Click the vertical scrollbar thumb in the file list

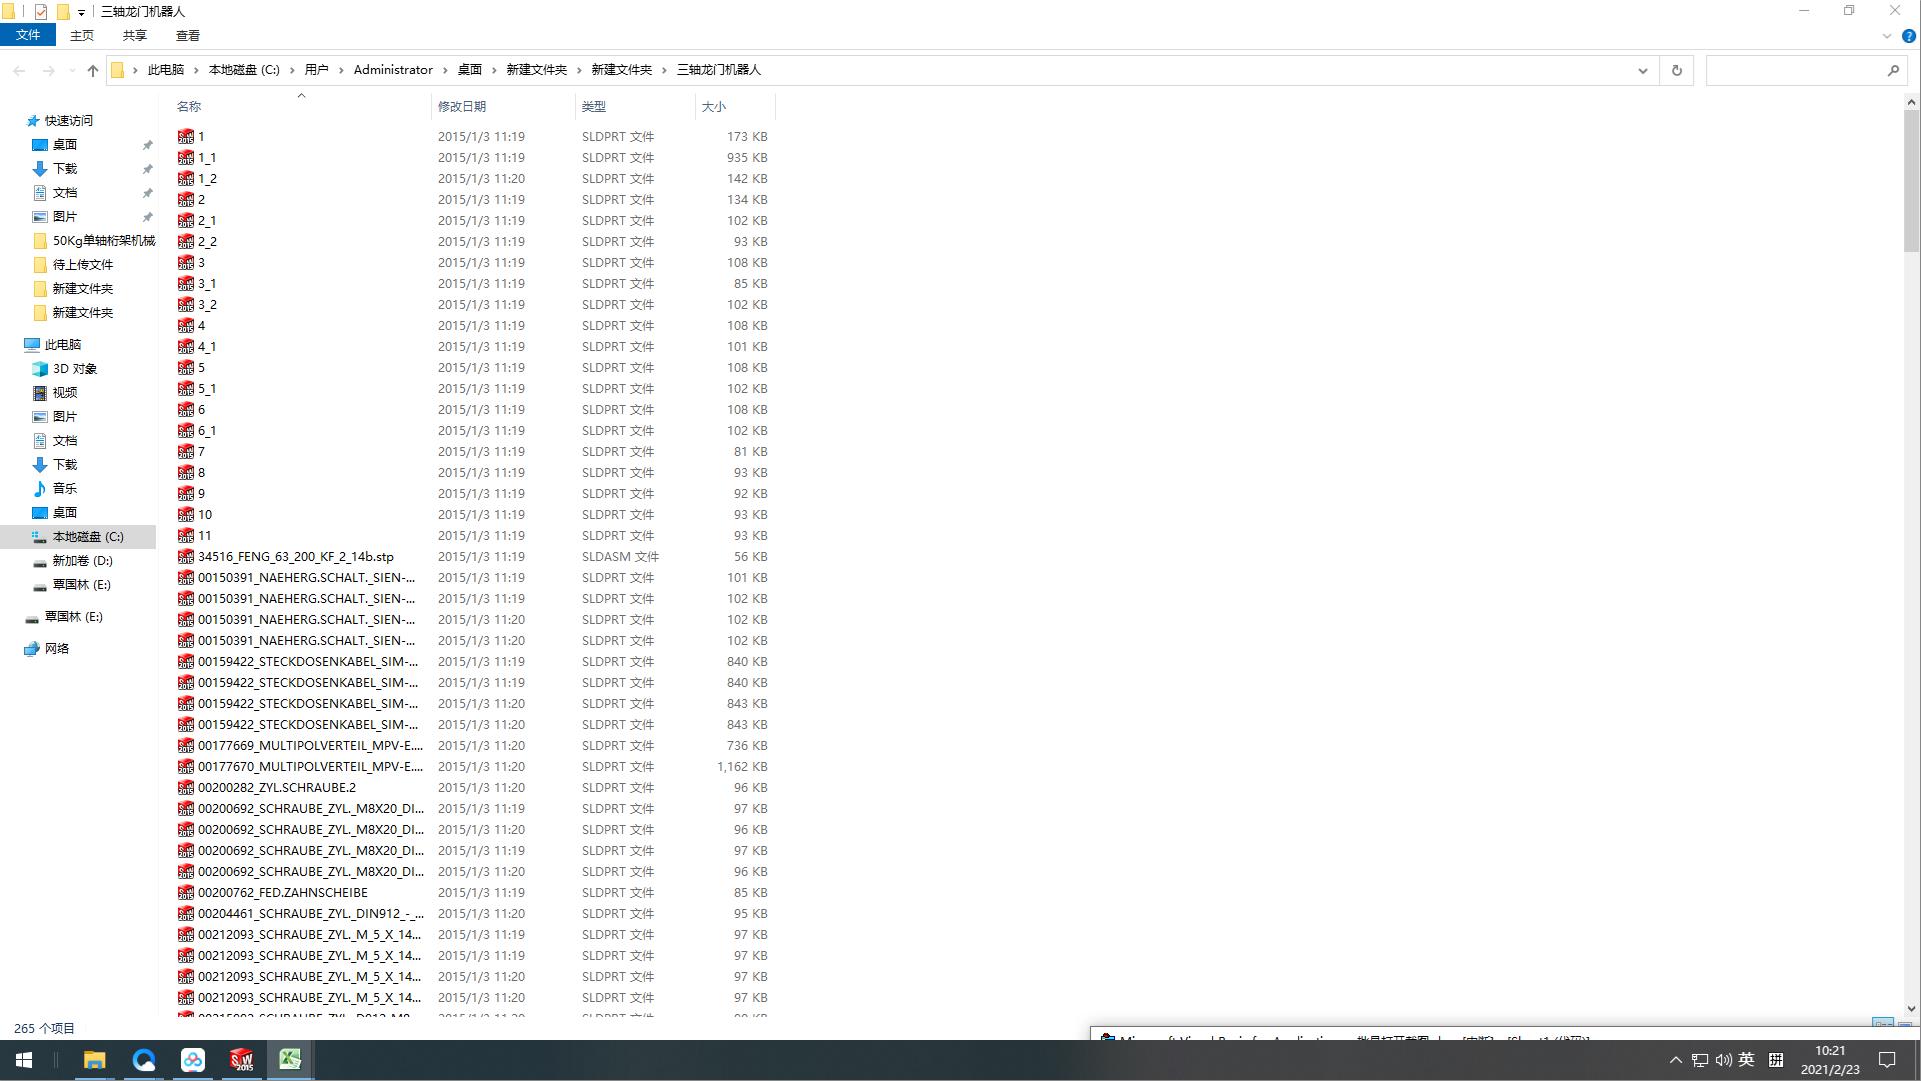pyautogui.click(x=1911, y=180)
